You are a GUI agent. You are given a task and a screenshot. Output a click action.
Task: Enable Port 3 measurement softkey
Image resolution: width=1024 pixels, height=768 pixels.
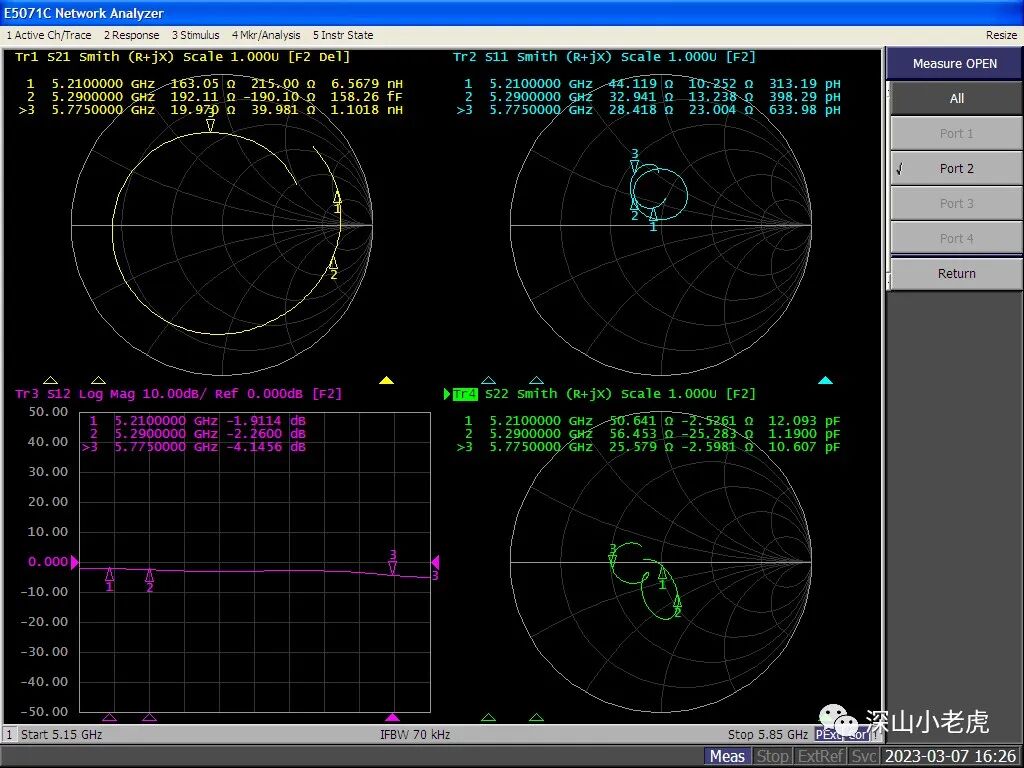click(954, 203)
